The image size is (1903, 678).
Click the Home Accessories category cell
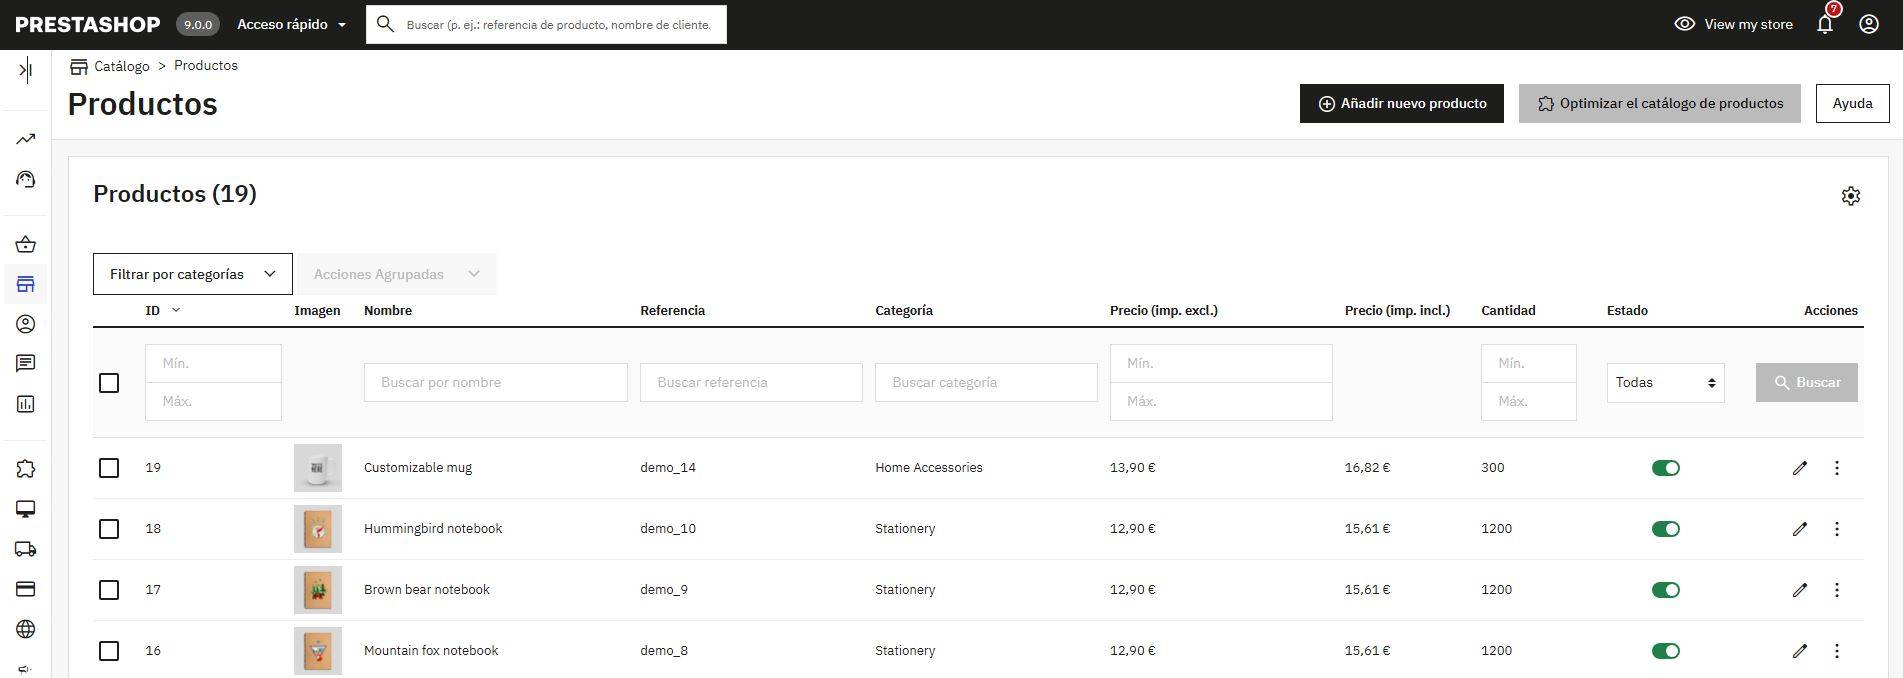[929, 467]
